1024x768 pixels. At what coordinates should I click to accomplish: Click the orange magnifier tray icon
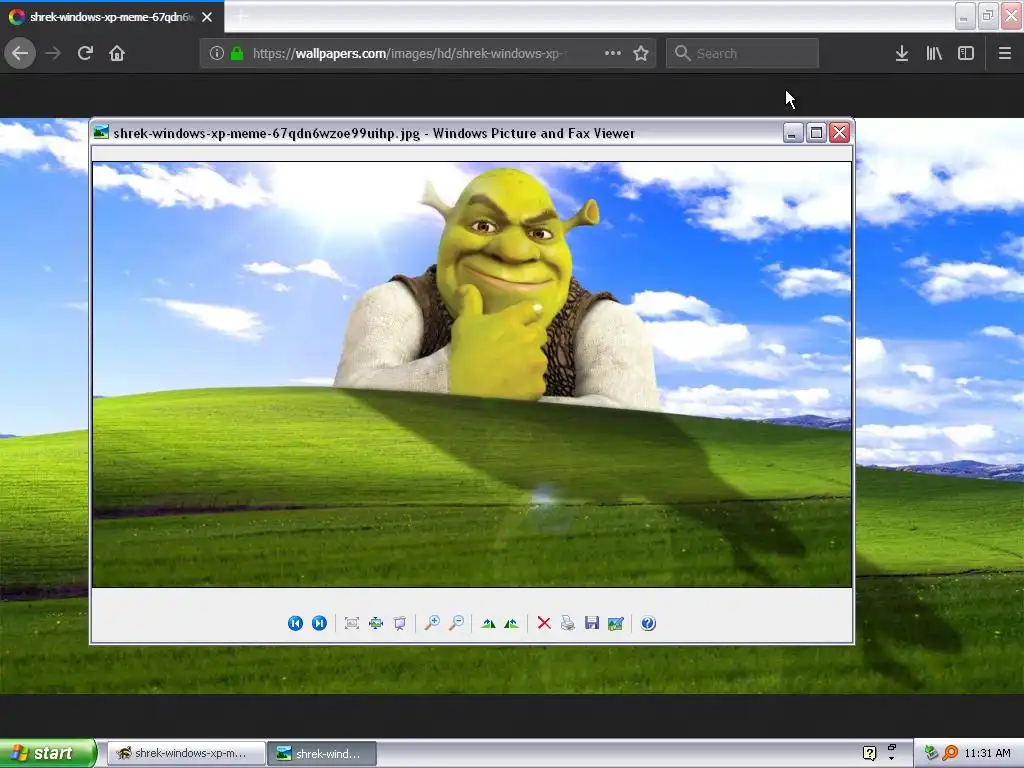(950, 753)
